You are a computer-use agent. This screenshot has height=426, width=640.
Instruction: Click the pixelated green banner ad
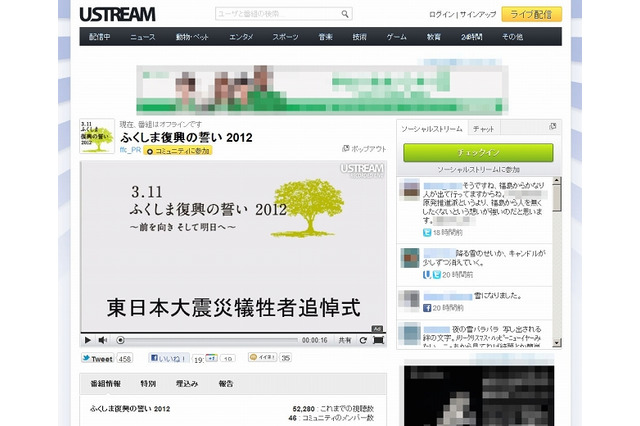click(322, 89)
